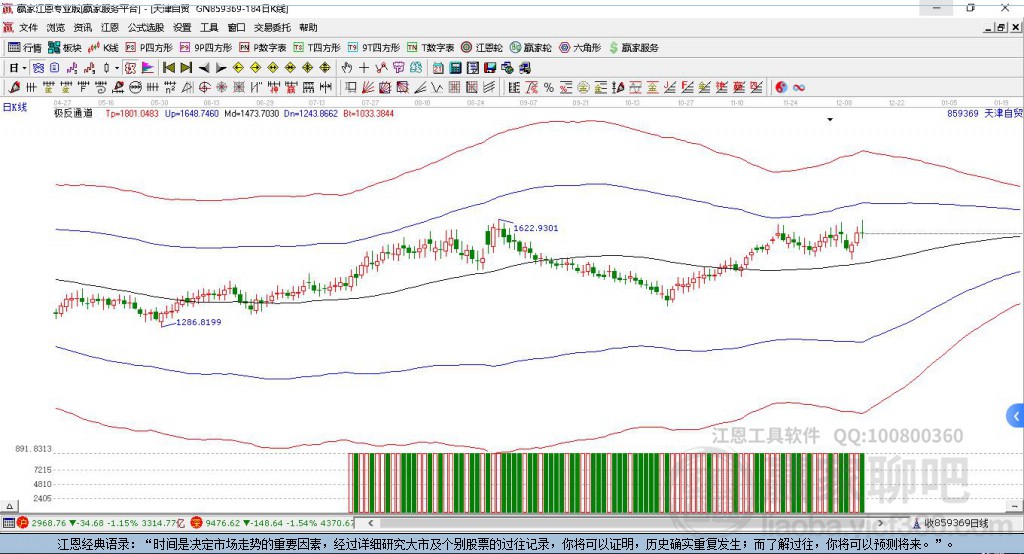Click the T数字表 toolbar button

(x=431, y=47)
